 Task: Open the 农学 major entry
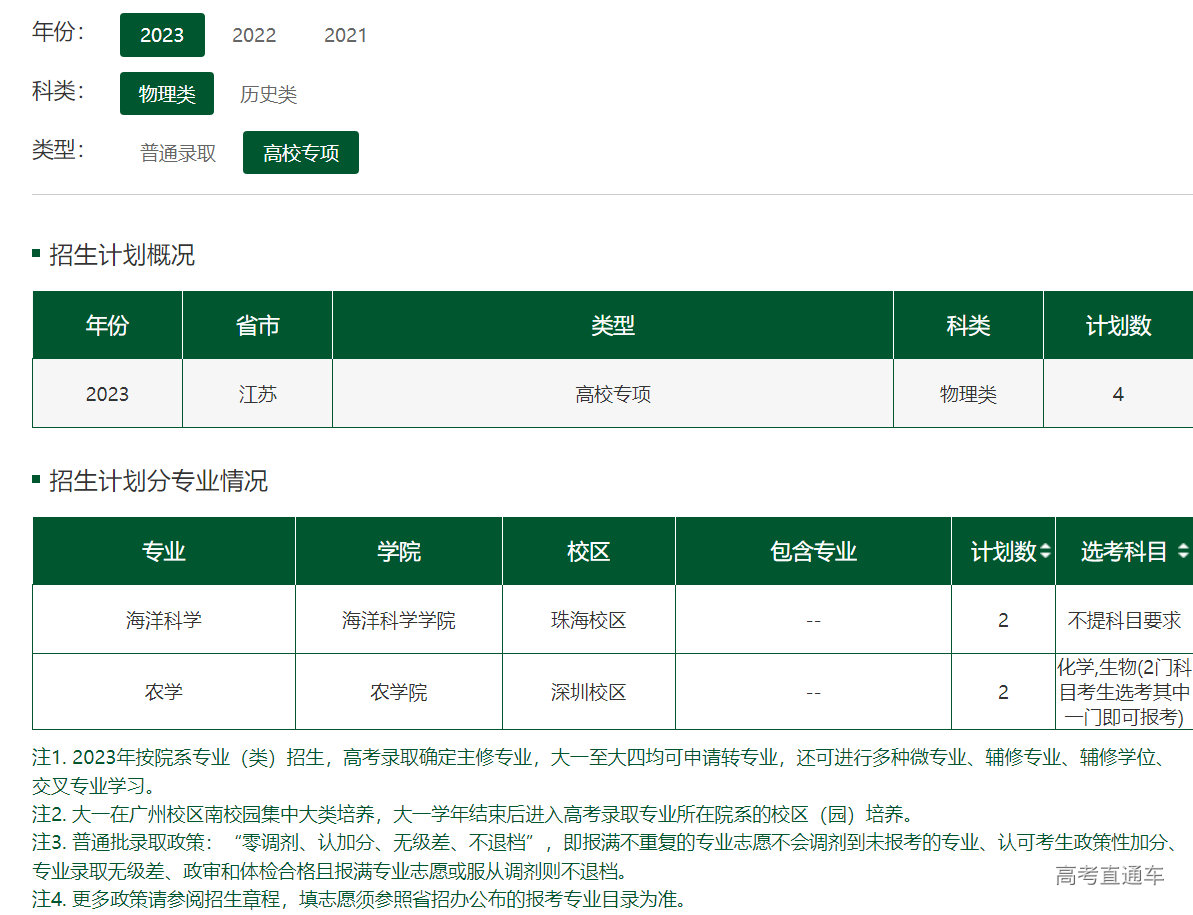click(164, 692)
